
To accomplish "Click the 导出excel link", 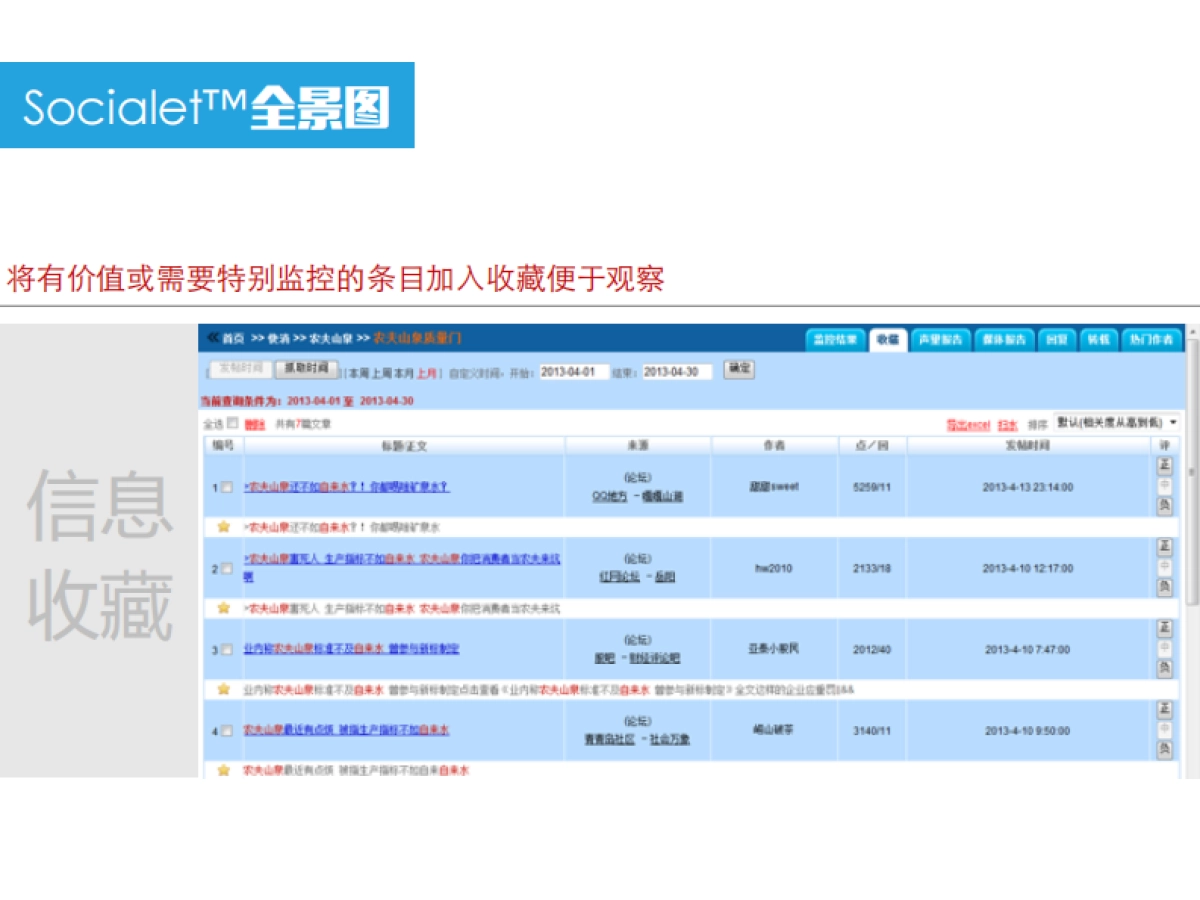I will point(967,425).
